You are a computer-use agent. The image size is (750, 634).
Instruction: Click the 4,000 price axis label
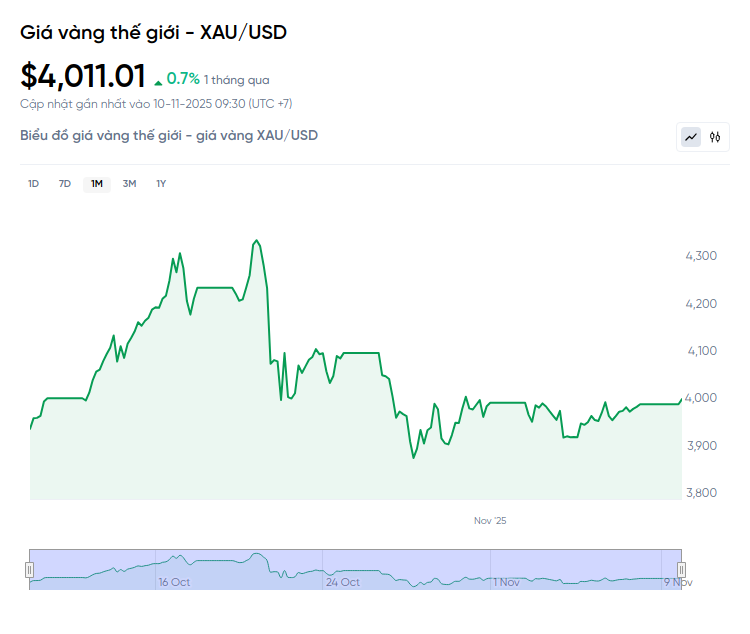[x=700, y=398]
